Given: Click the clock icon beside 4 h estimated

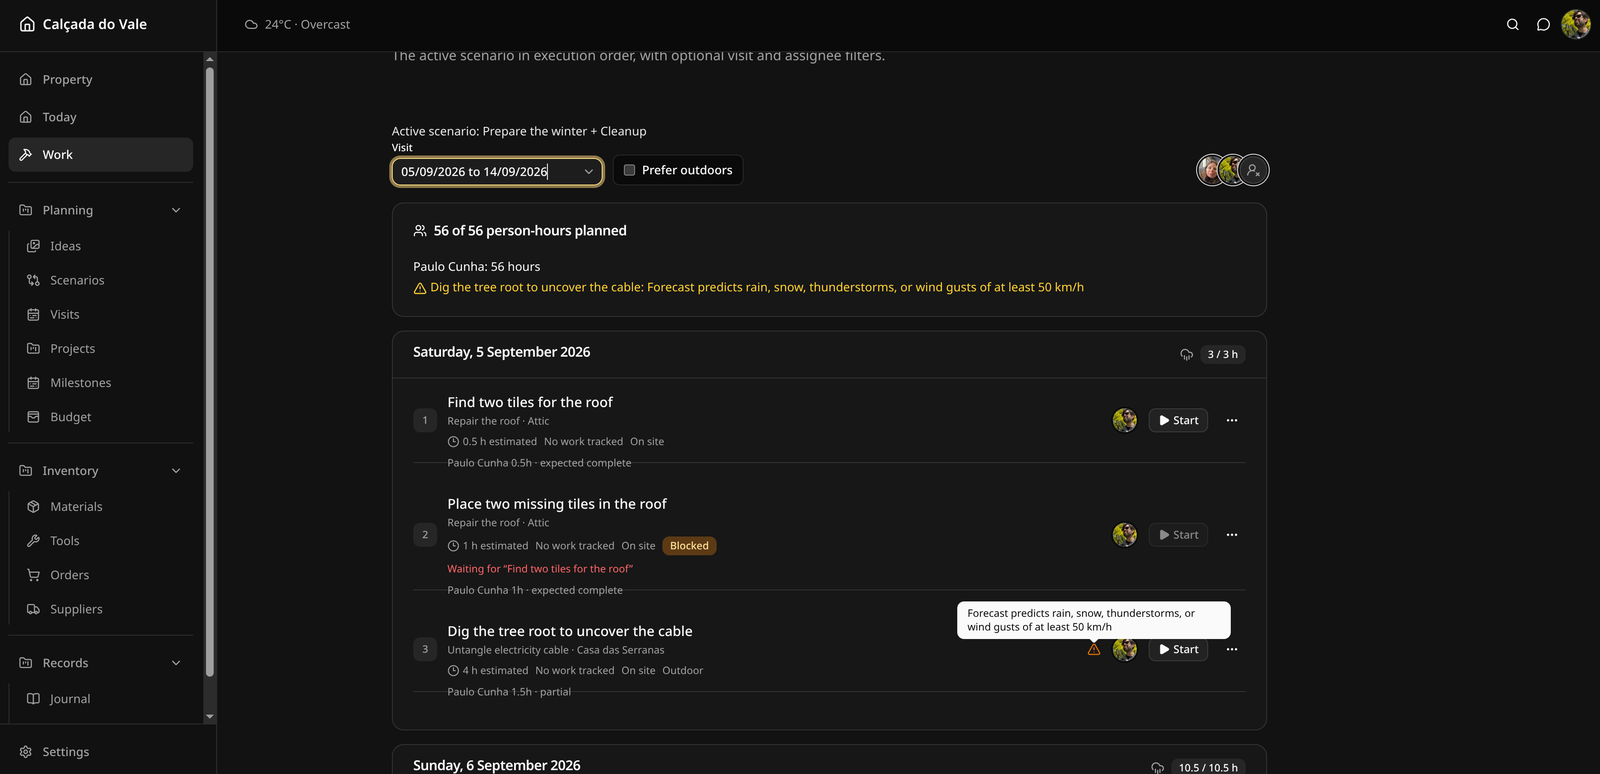Looking at the screenshot, I should pyautogui.click(x=453, y=671).
